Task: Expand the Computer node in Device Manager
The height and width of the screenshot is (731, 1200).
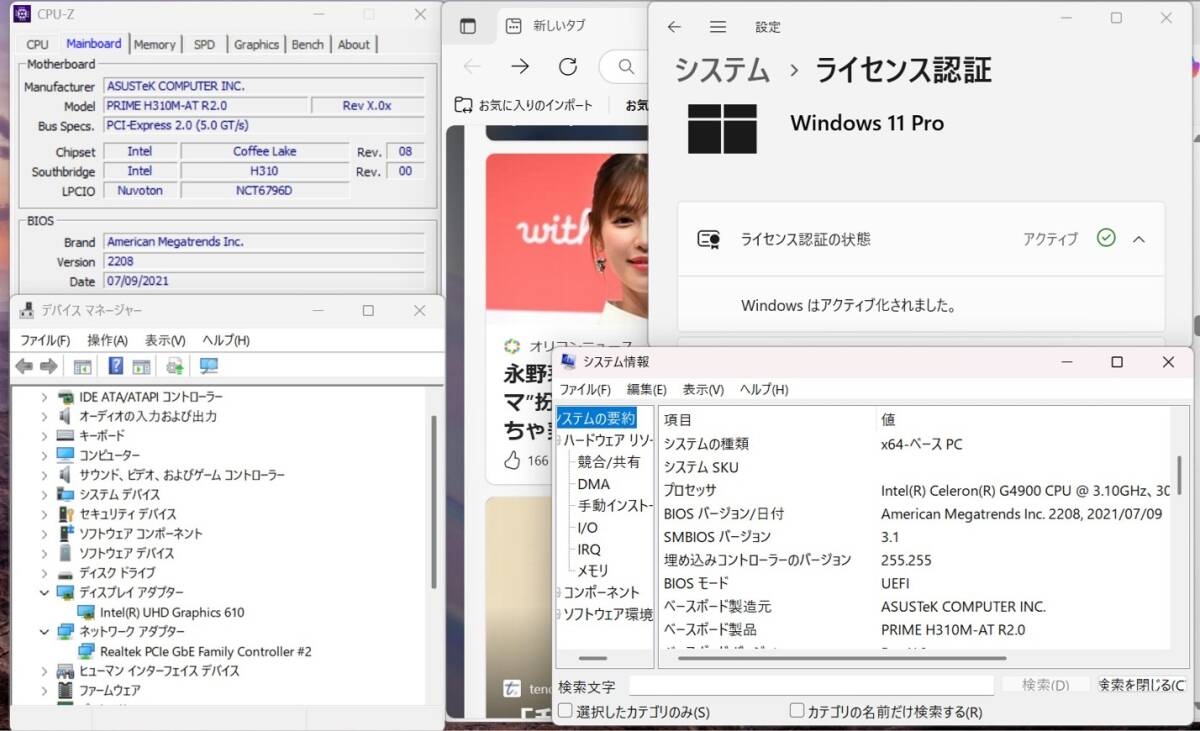Action: pyautogui.click(x=44, y=455)
